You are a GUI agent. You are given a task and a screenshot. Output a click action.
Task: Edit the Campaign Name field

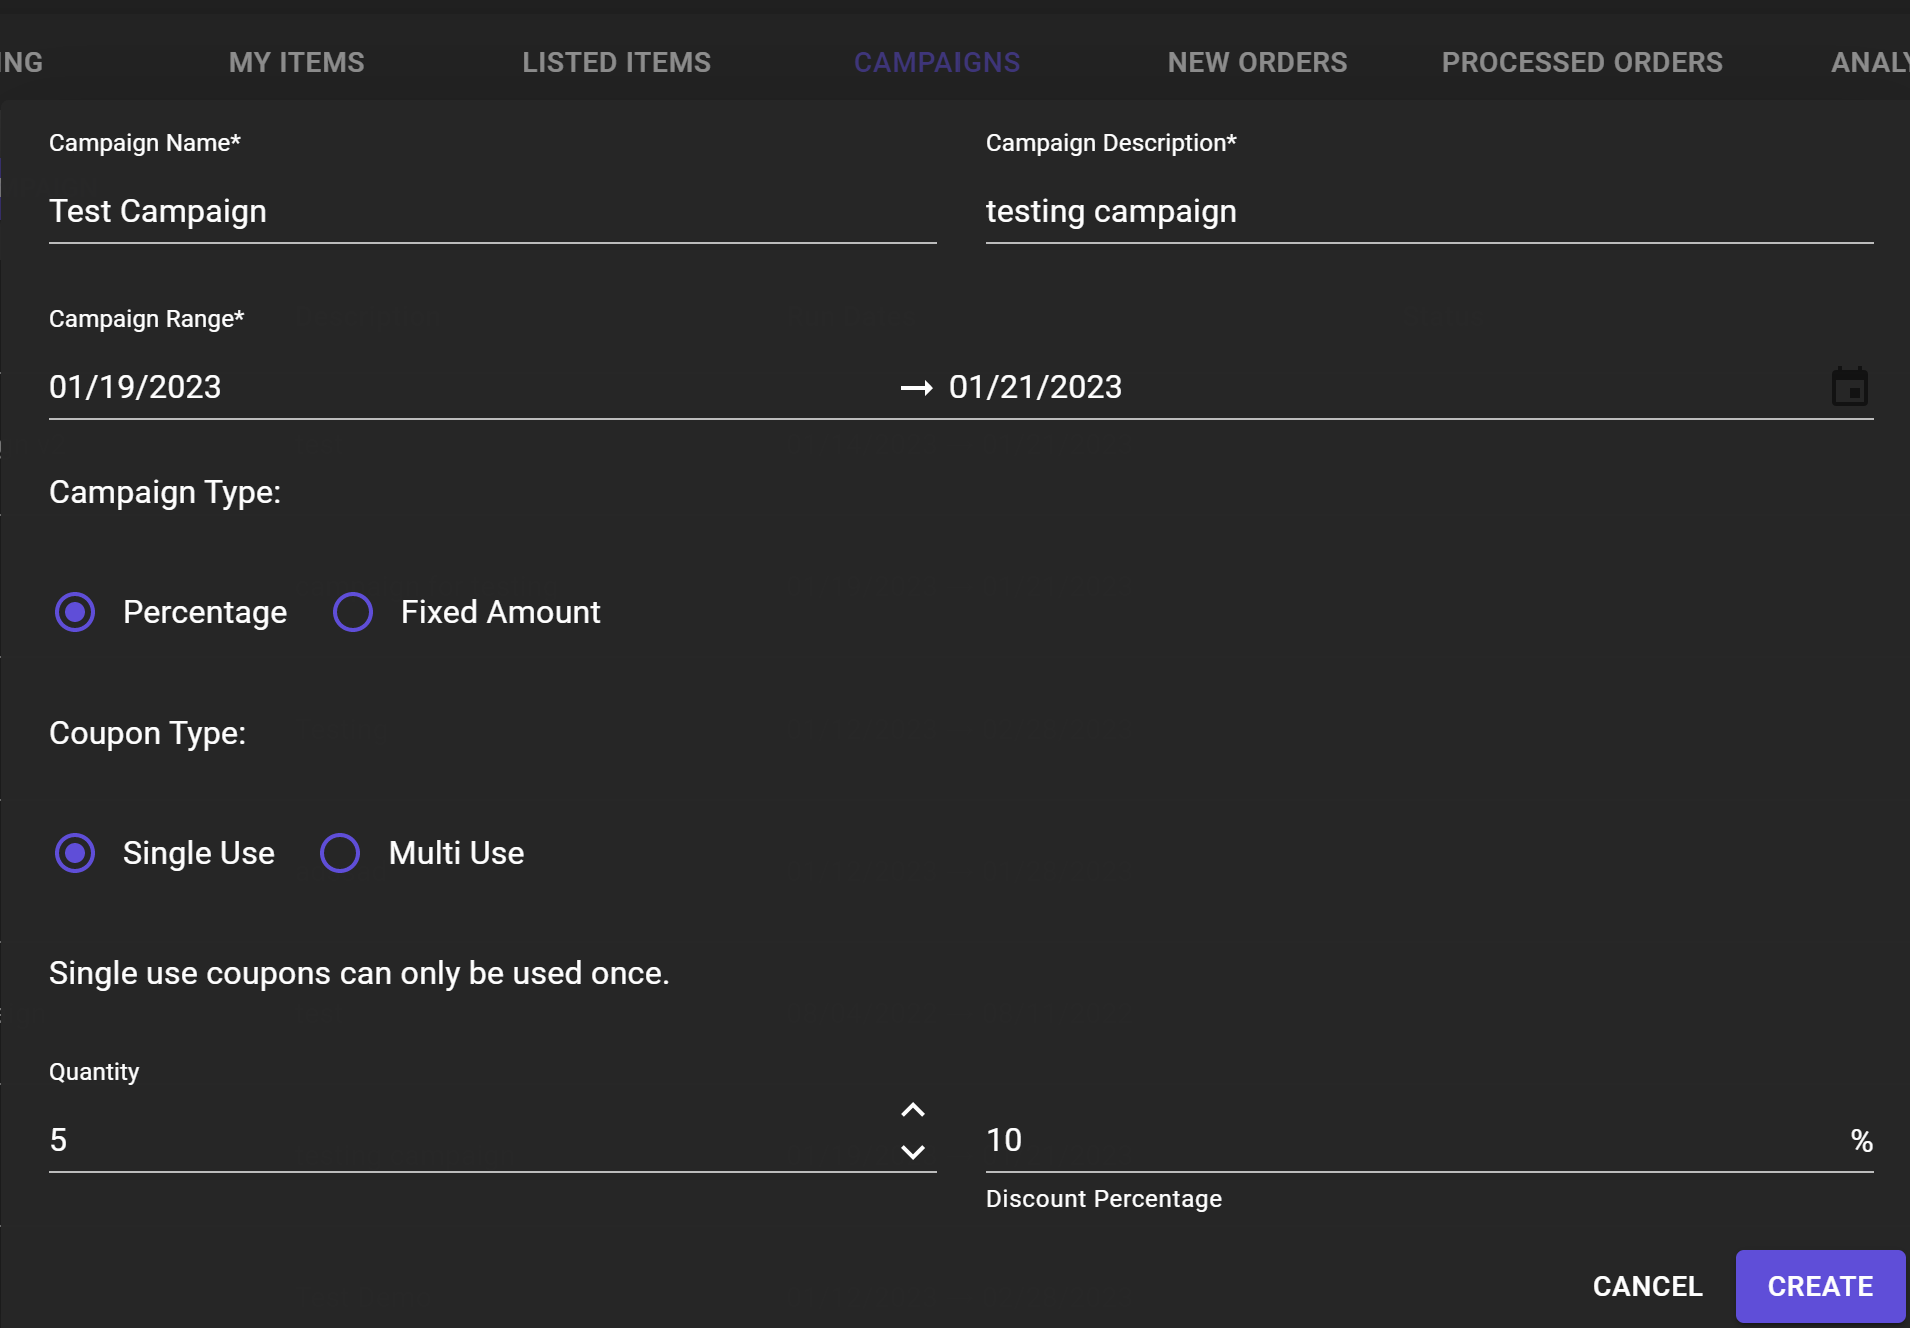tap(492, 212)
